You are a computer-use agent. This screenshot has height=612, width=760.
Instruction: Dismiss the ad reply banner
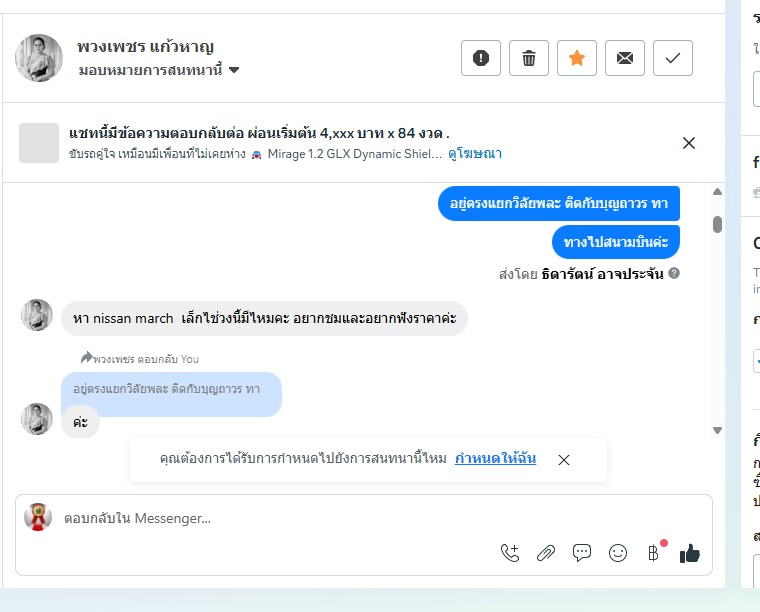click(x=689, y=143)
